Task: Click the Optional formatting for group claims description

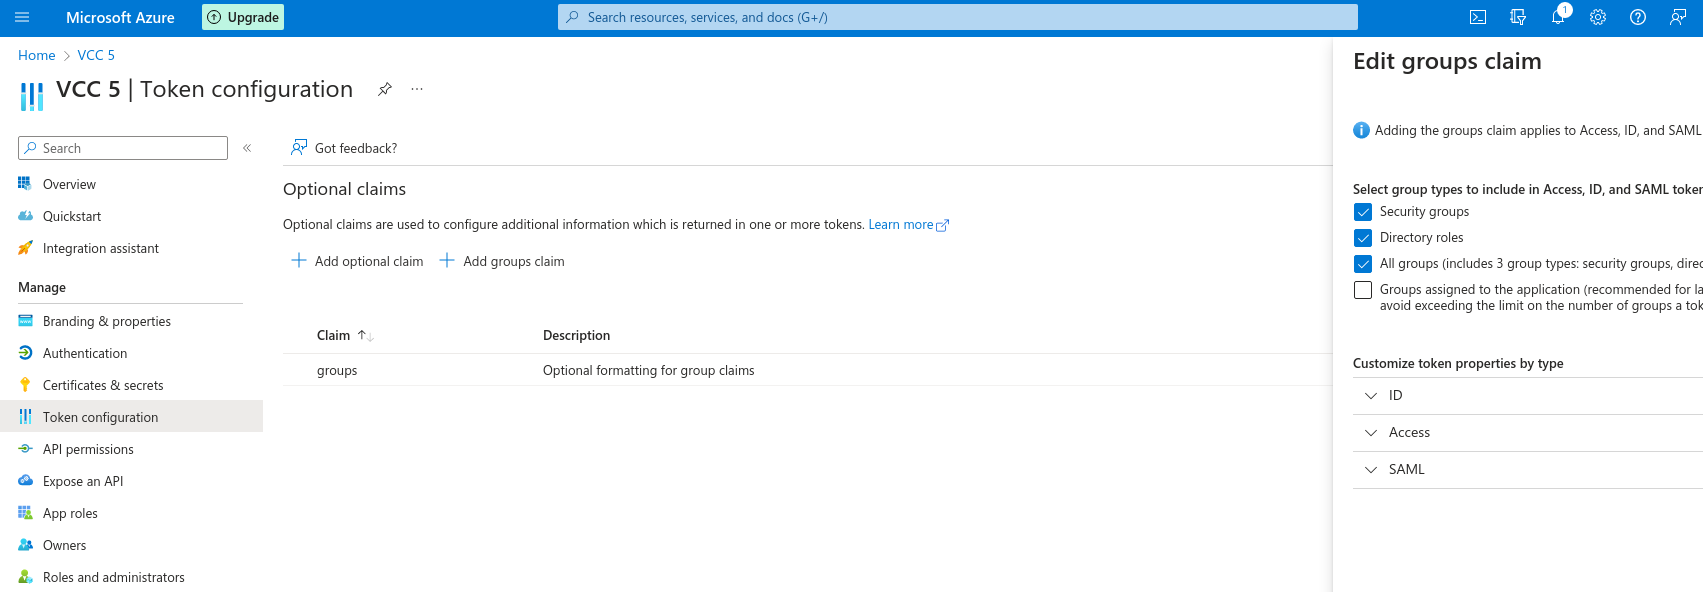Action: 649,370
